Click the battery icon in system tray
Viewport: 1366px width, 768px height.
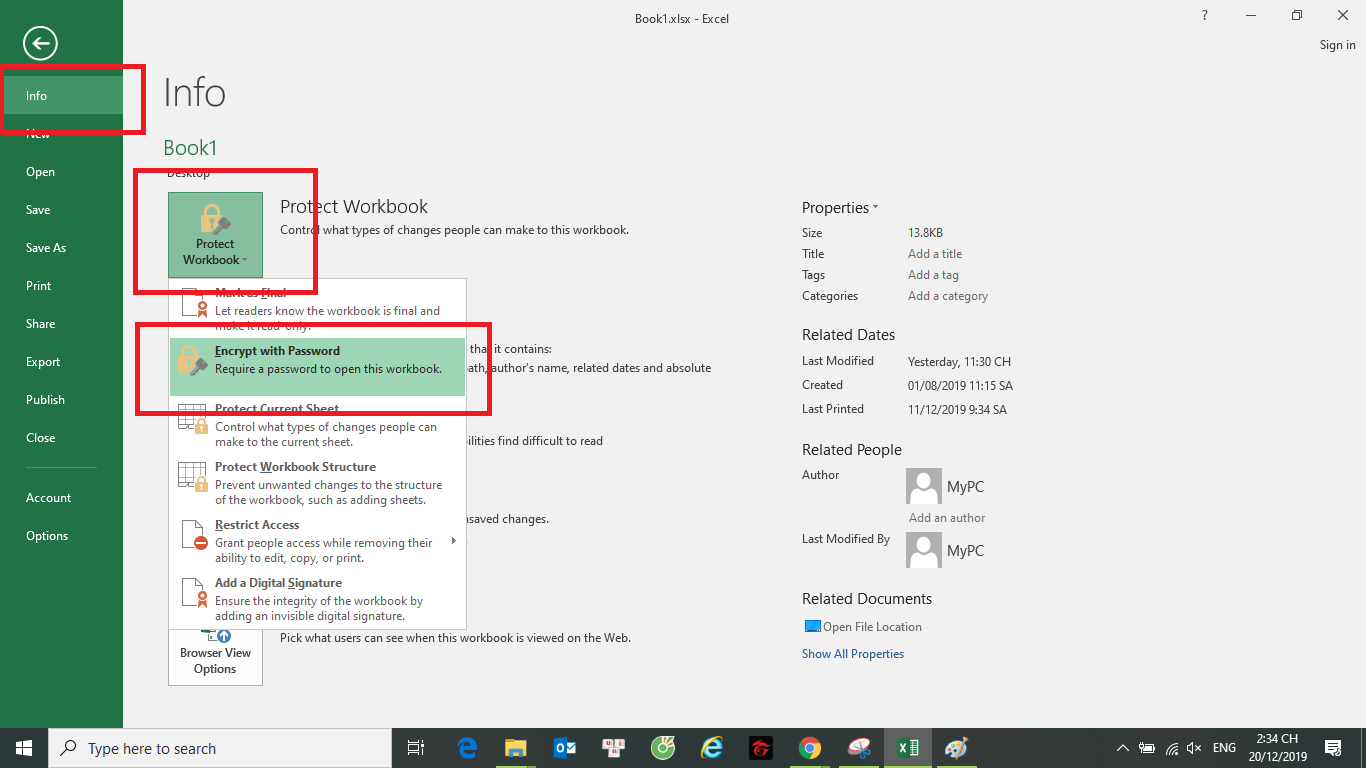pyautogui.click(x=1147, y=748)
